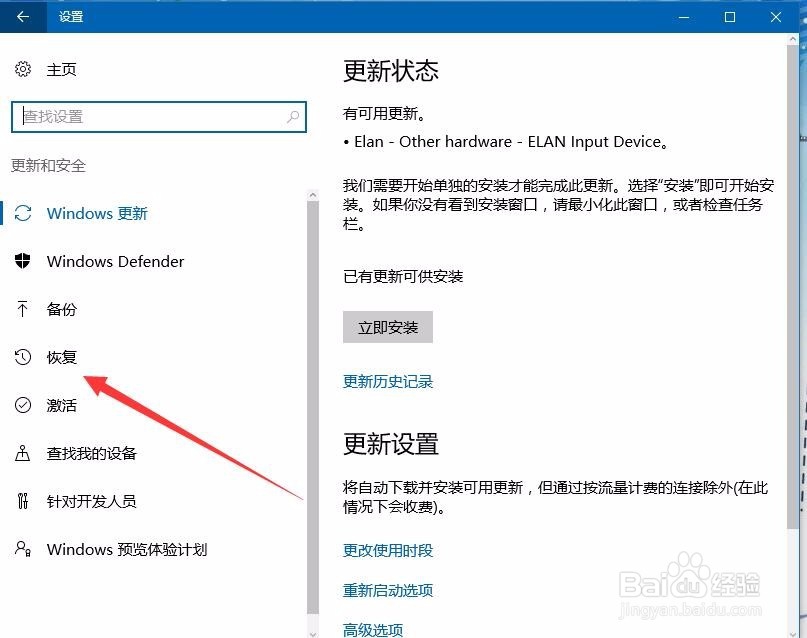
Task: Click the 恢复 history clock icon
Action: [22, 357]
